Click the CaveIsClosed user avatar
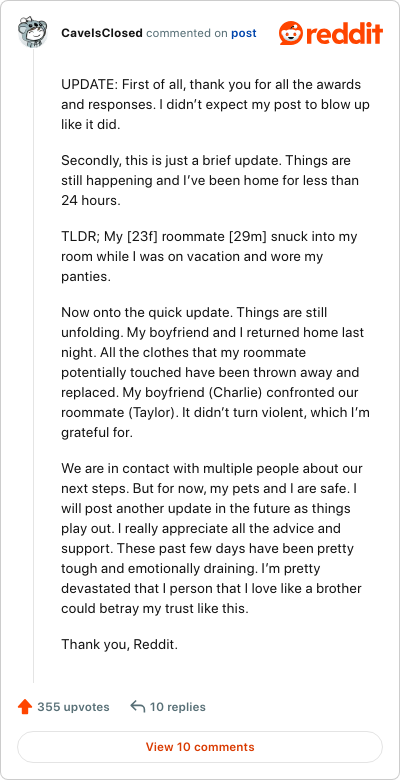 33,32
